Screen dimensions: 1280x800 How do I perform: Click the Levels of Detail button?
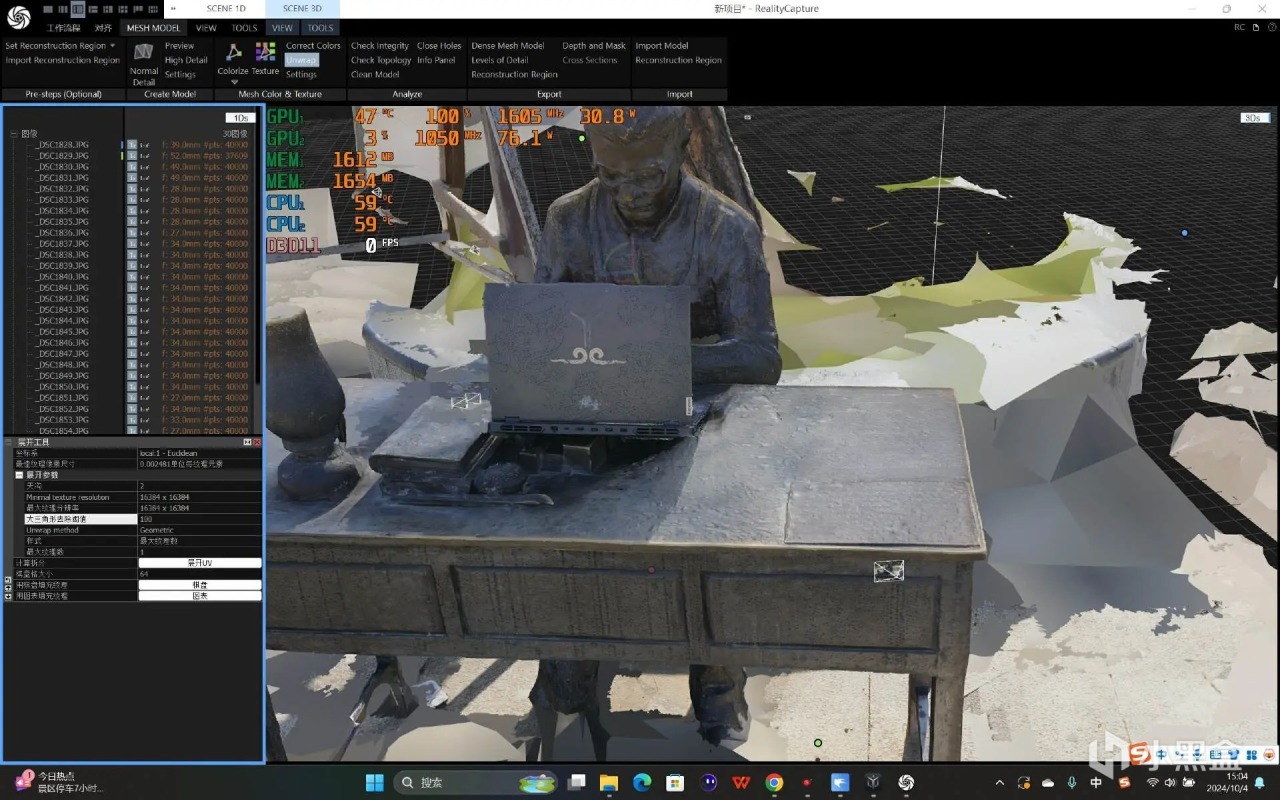coord(500,60)
